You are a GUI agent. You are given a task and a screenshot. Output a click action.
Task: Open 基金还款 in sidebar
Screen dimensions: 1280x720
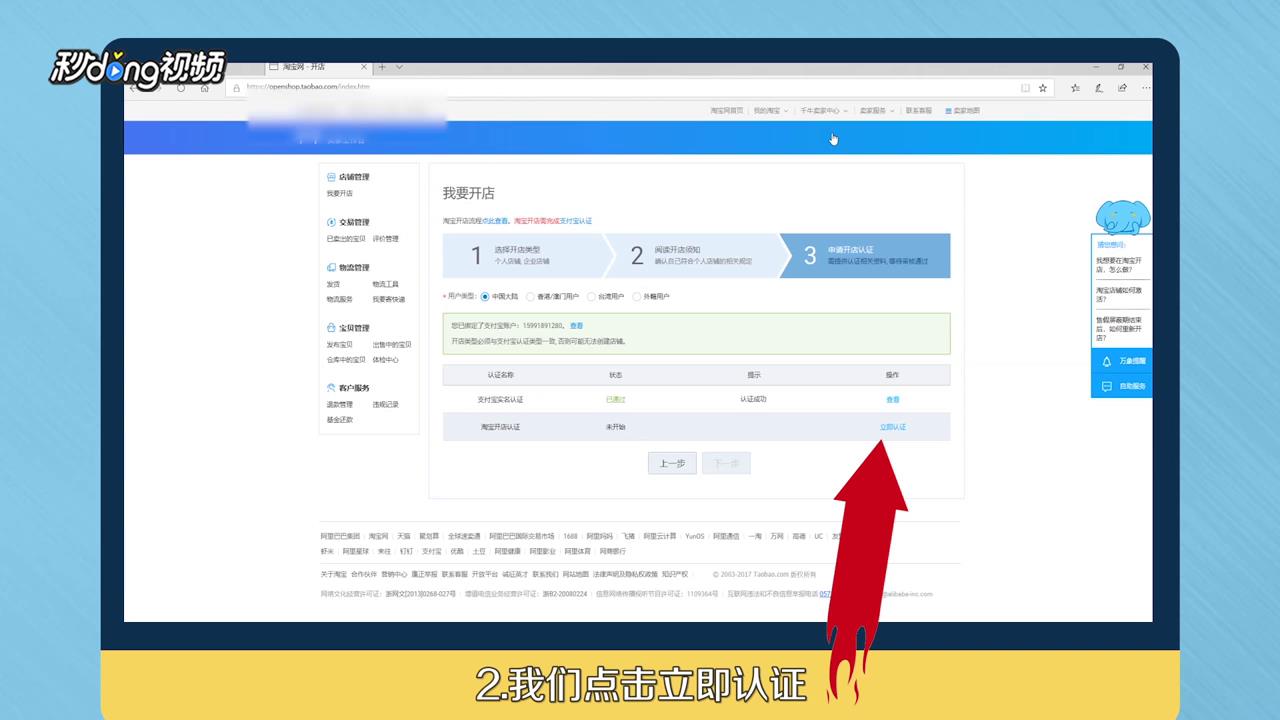pyautogui.click(x=340, y=420)
